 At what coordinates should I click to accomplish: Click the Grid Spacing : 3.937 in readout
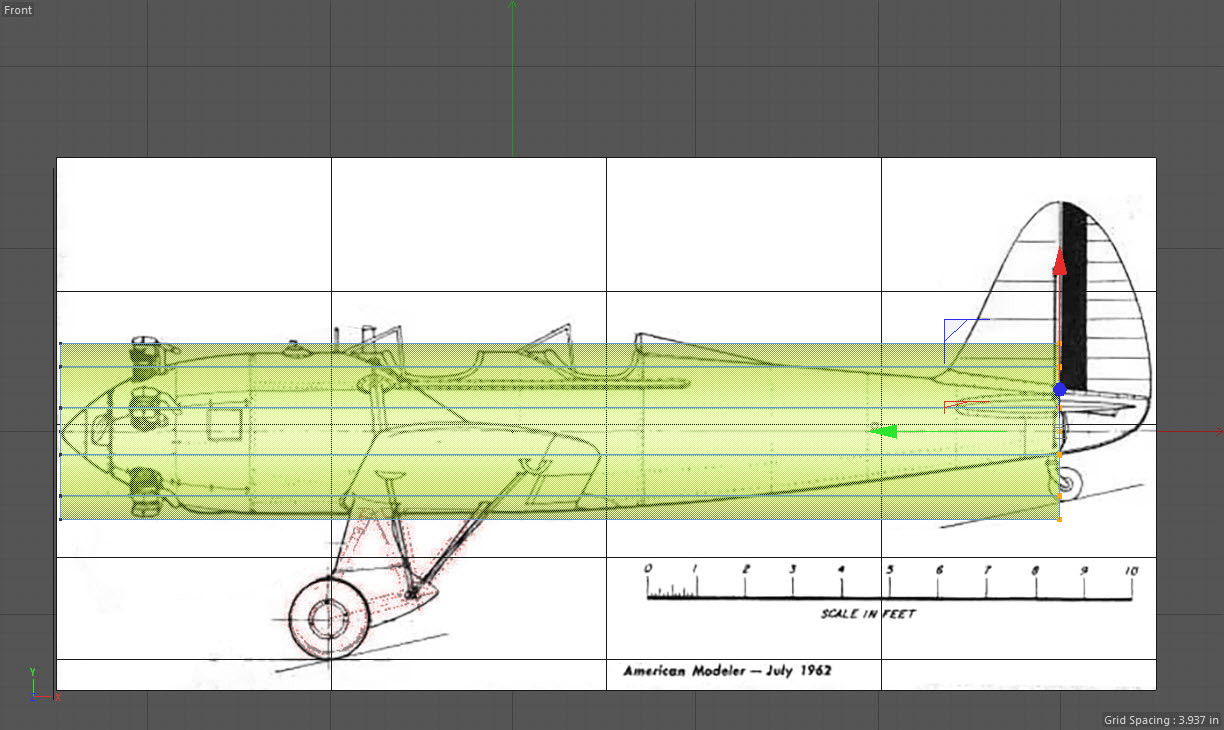click(1159, 720)
